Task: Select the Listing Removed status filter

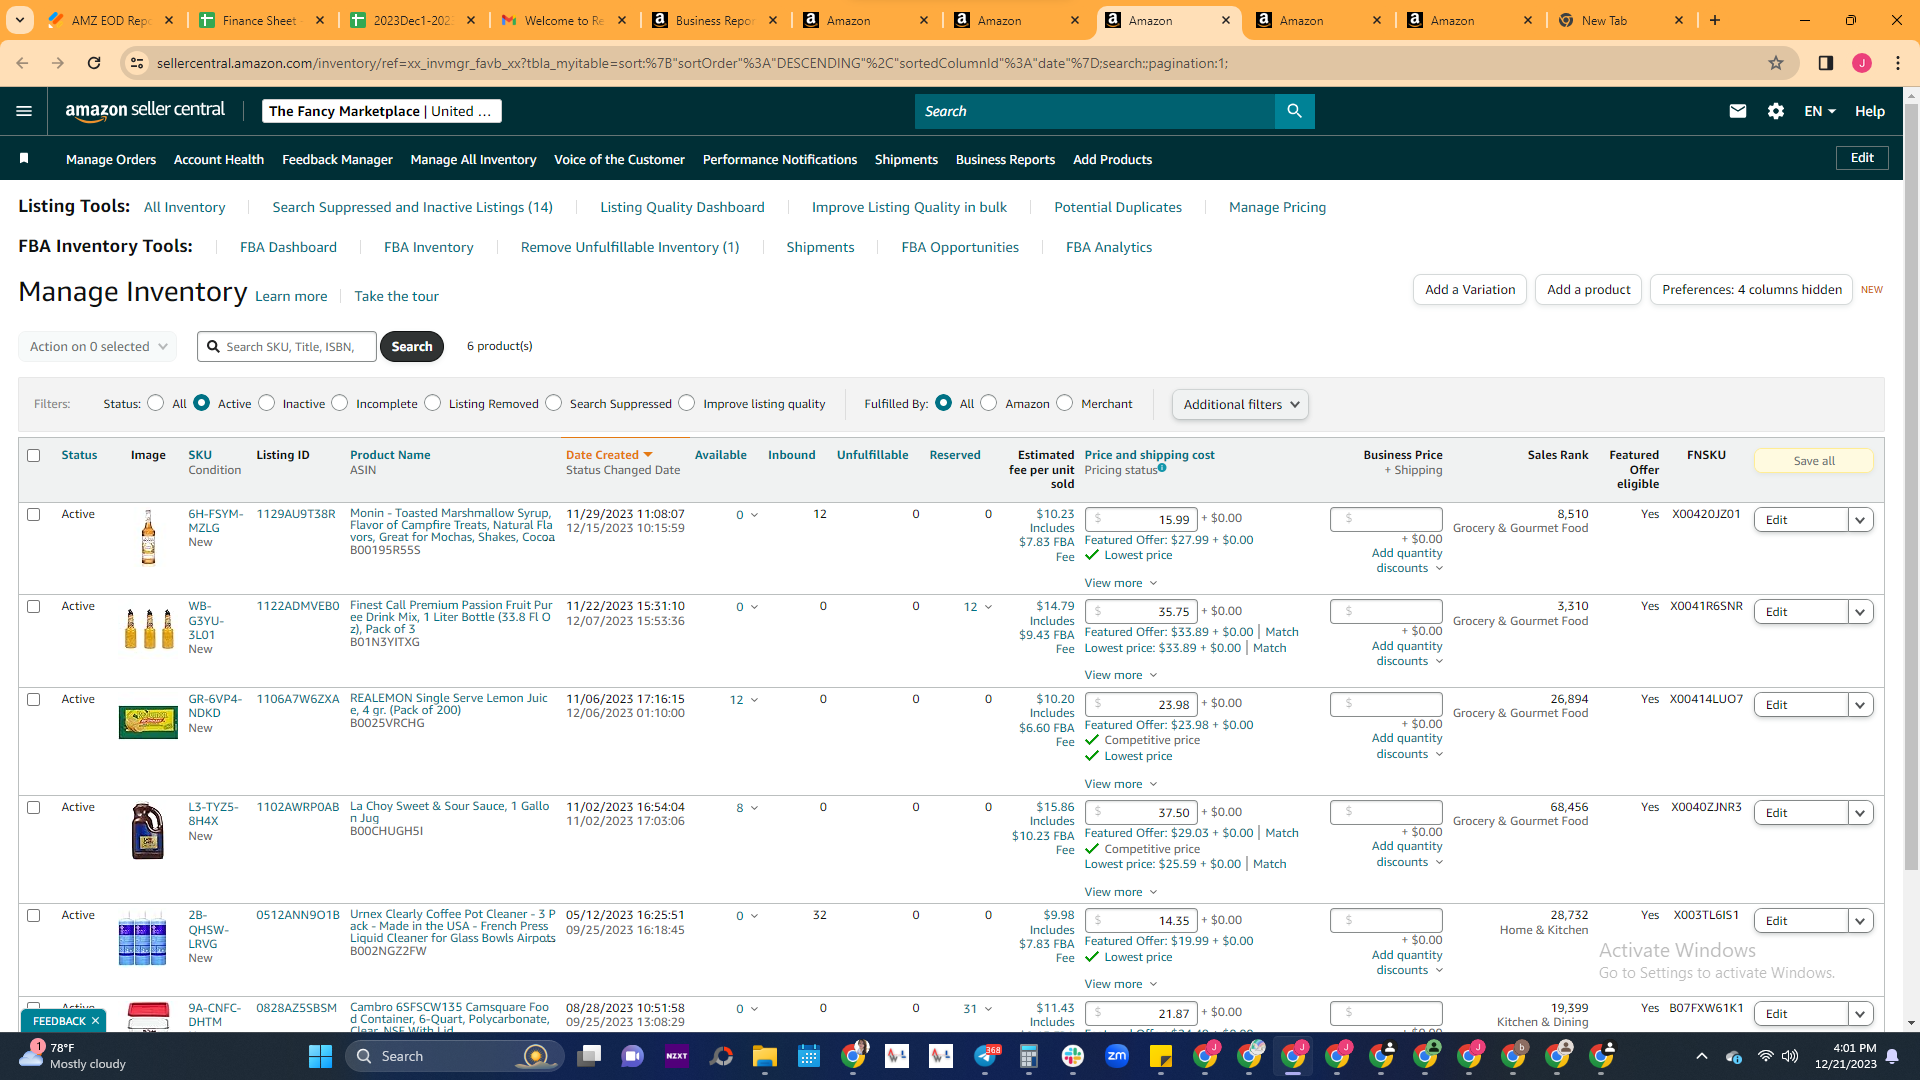Action: click(432, 403)
